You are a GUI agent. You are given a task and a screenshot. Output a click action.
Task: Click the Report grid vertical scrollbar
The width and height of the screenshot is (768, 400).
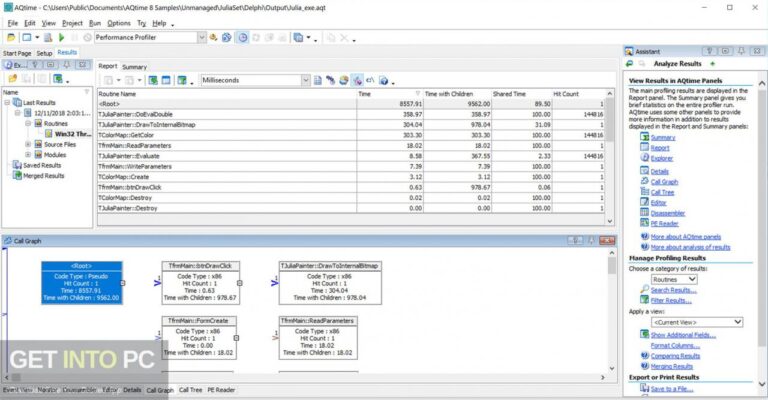(x=609, y=157)
